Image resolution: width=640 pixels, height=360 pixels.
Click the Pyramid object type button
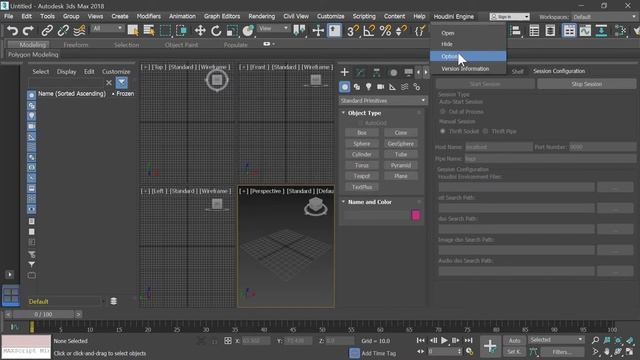point(400,165)
